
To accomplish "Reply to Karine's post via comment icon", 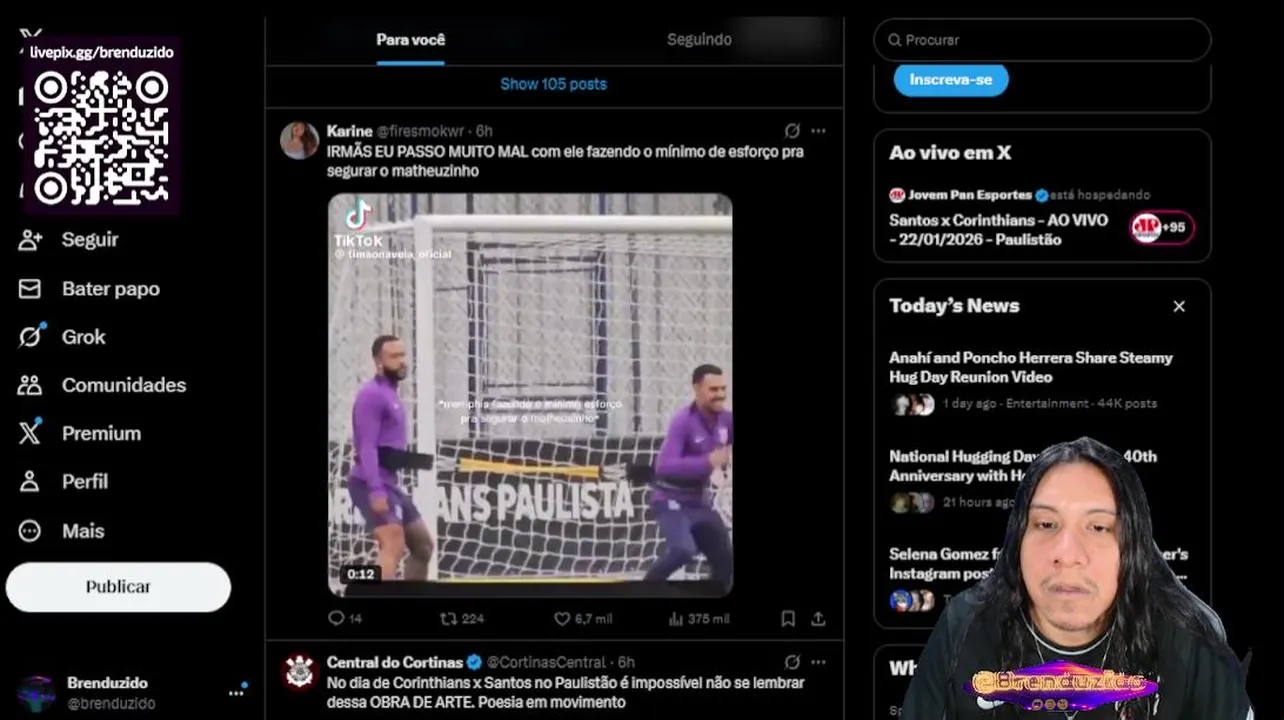I will (x=337, y=619).
